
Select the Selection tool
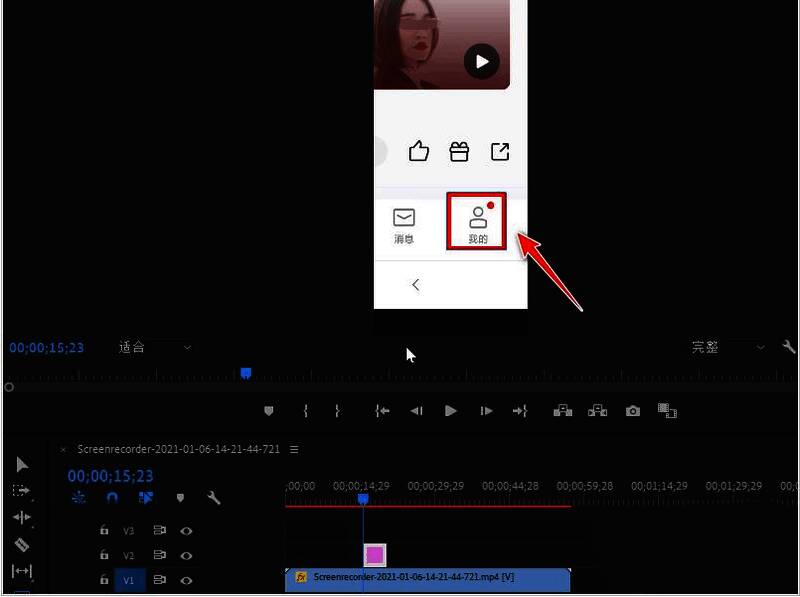coord(21,463)
